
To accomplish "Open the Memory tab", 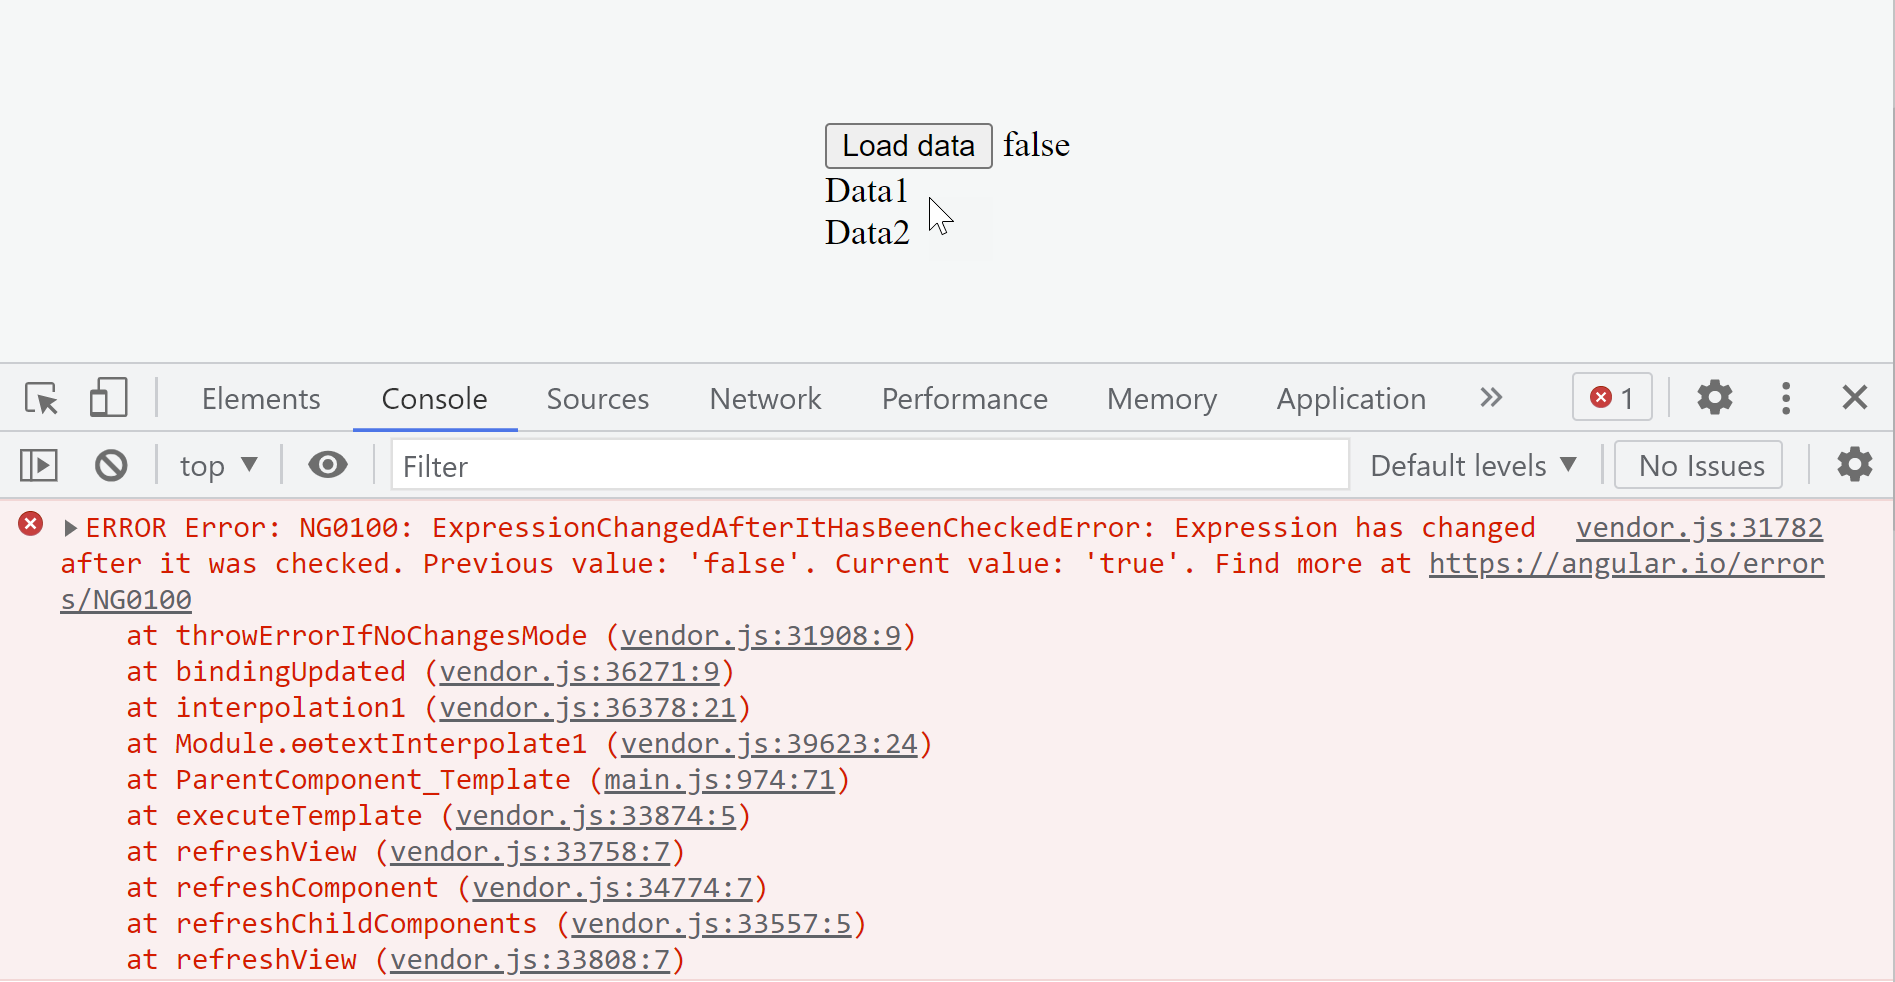I will [1162, 399].
